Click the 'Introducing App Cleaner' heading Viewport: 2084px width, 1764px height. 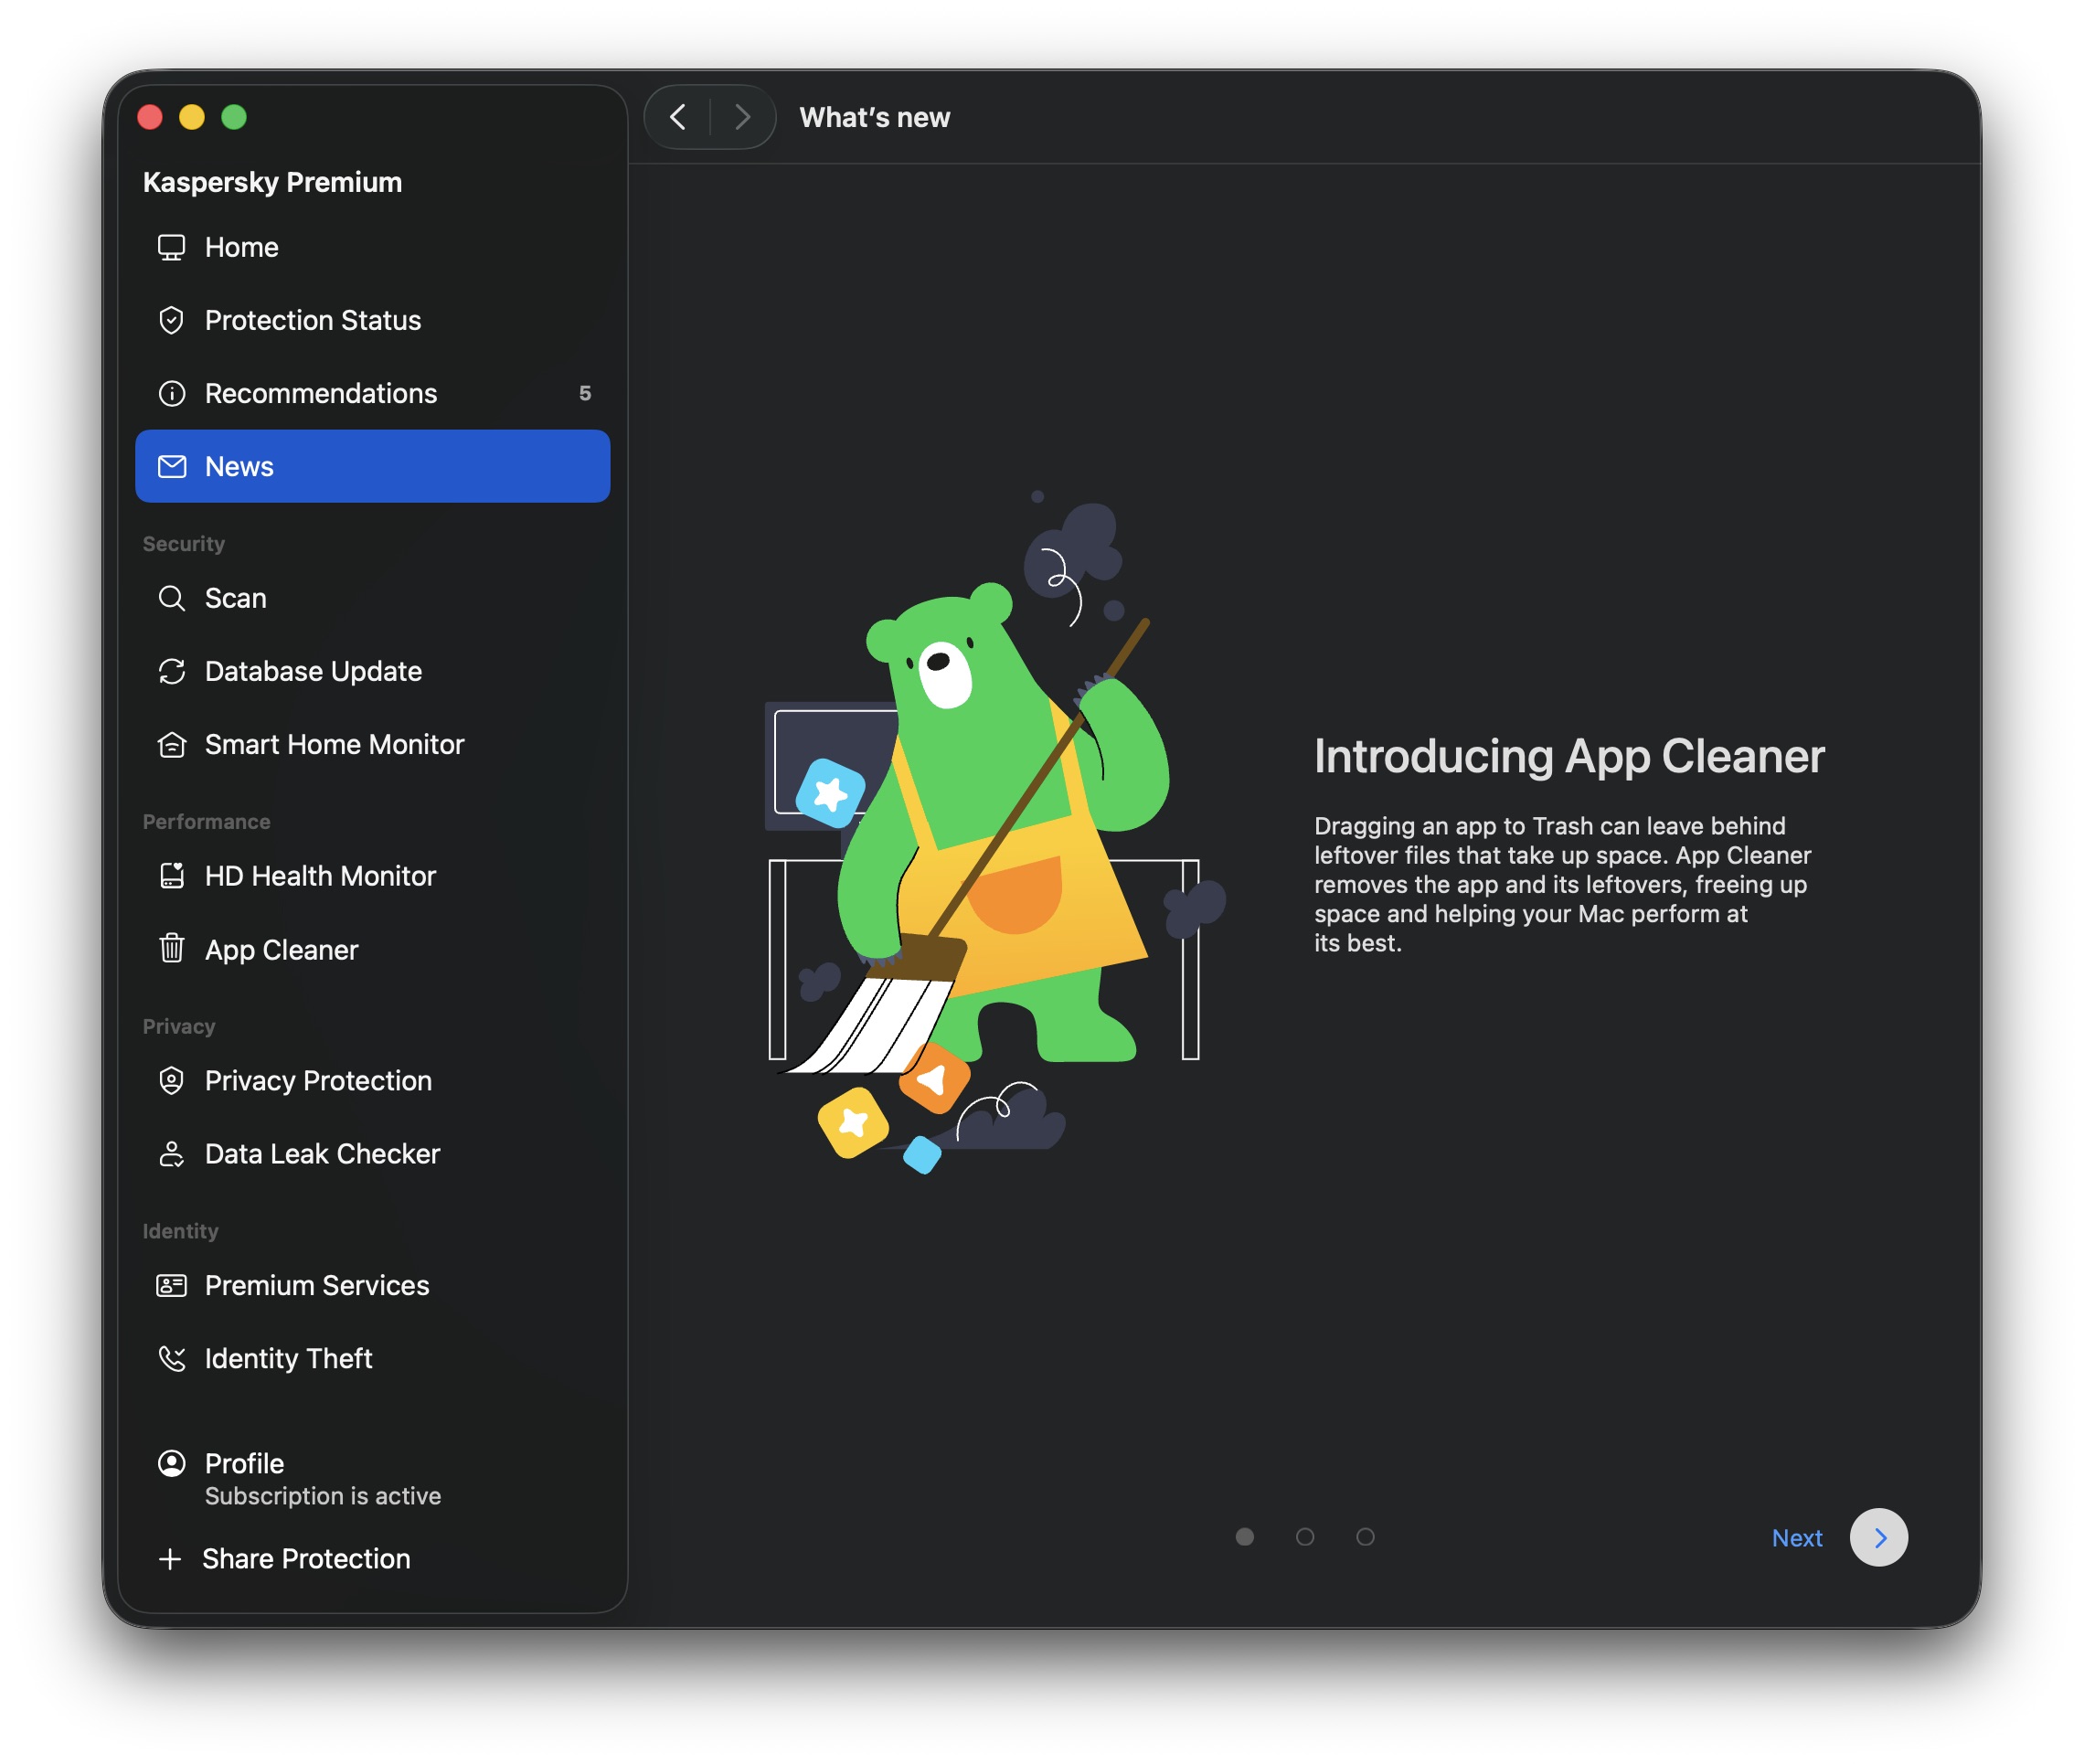point(1569,756)
